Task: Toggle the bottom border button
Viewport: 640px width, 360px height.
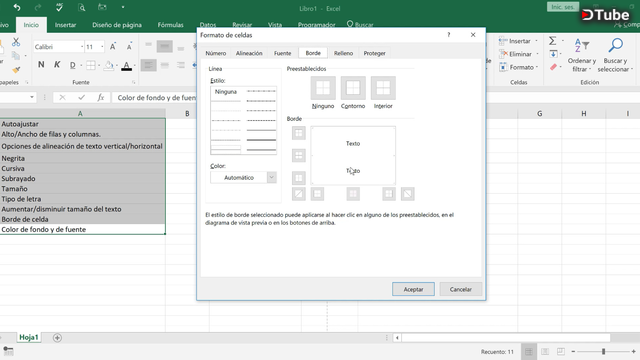Action: pyautogui.click(x=299, y=178)
